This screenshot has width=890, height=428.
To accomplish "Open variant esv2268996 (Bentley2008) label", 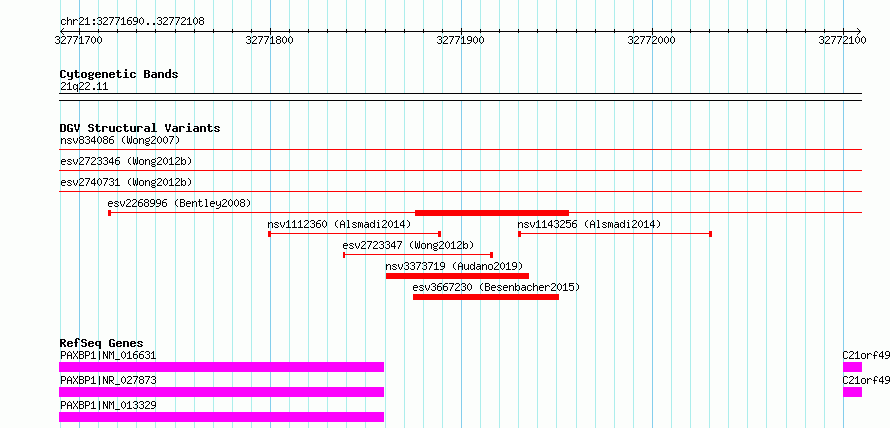I will pos(179,203).
